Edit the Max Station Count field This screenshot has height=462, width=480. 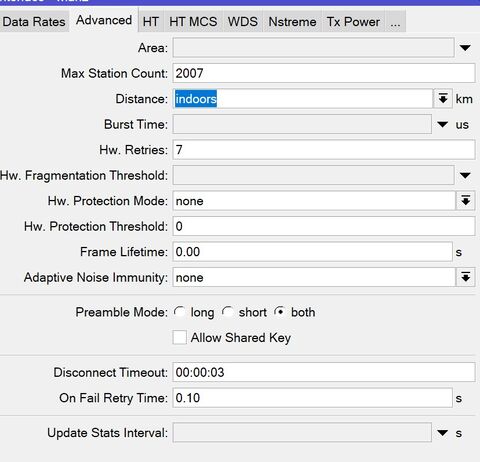coord(324,73)
